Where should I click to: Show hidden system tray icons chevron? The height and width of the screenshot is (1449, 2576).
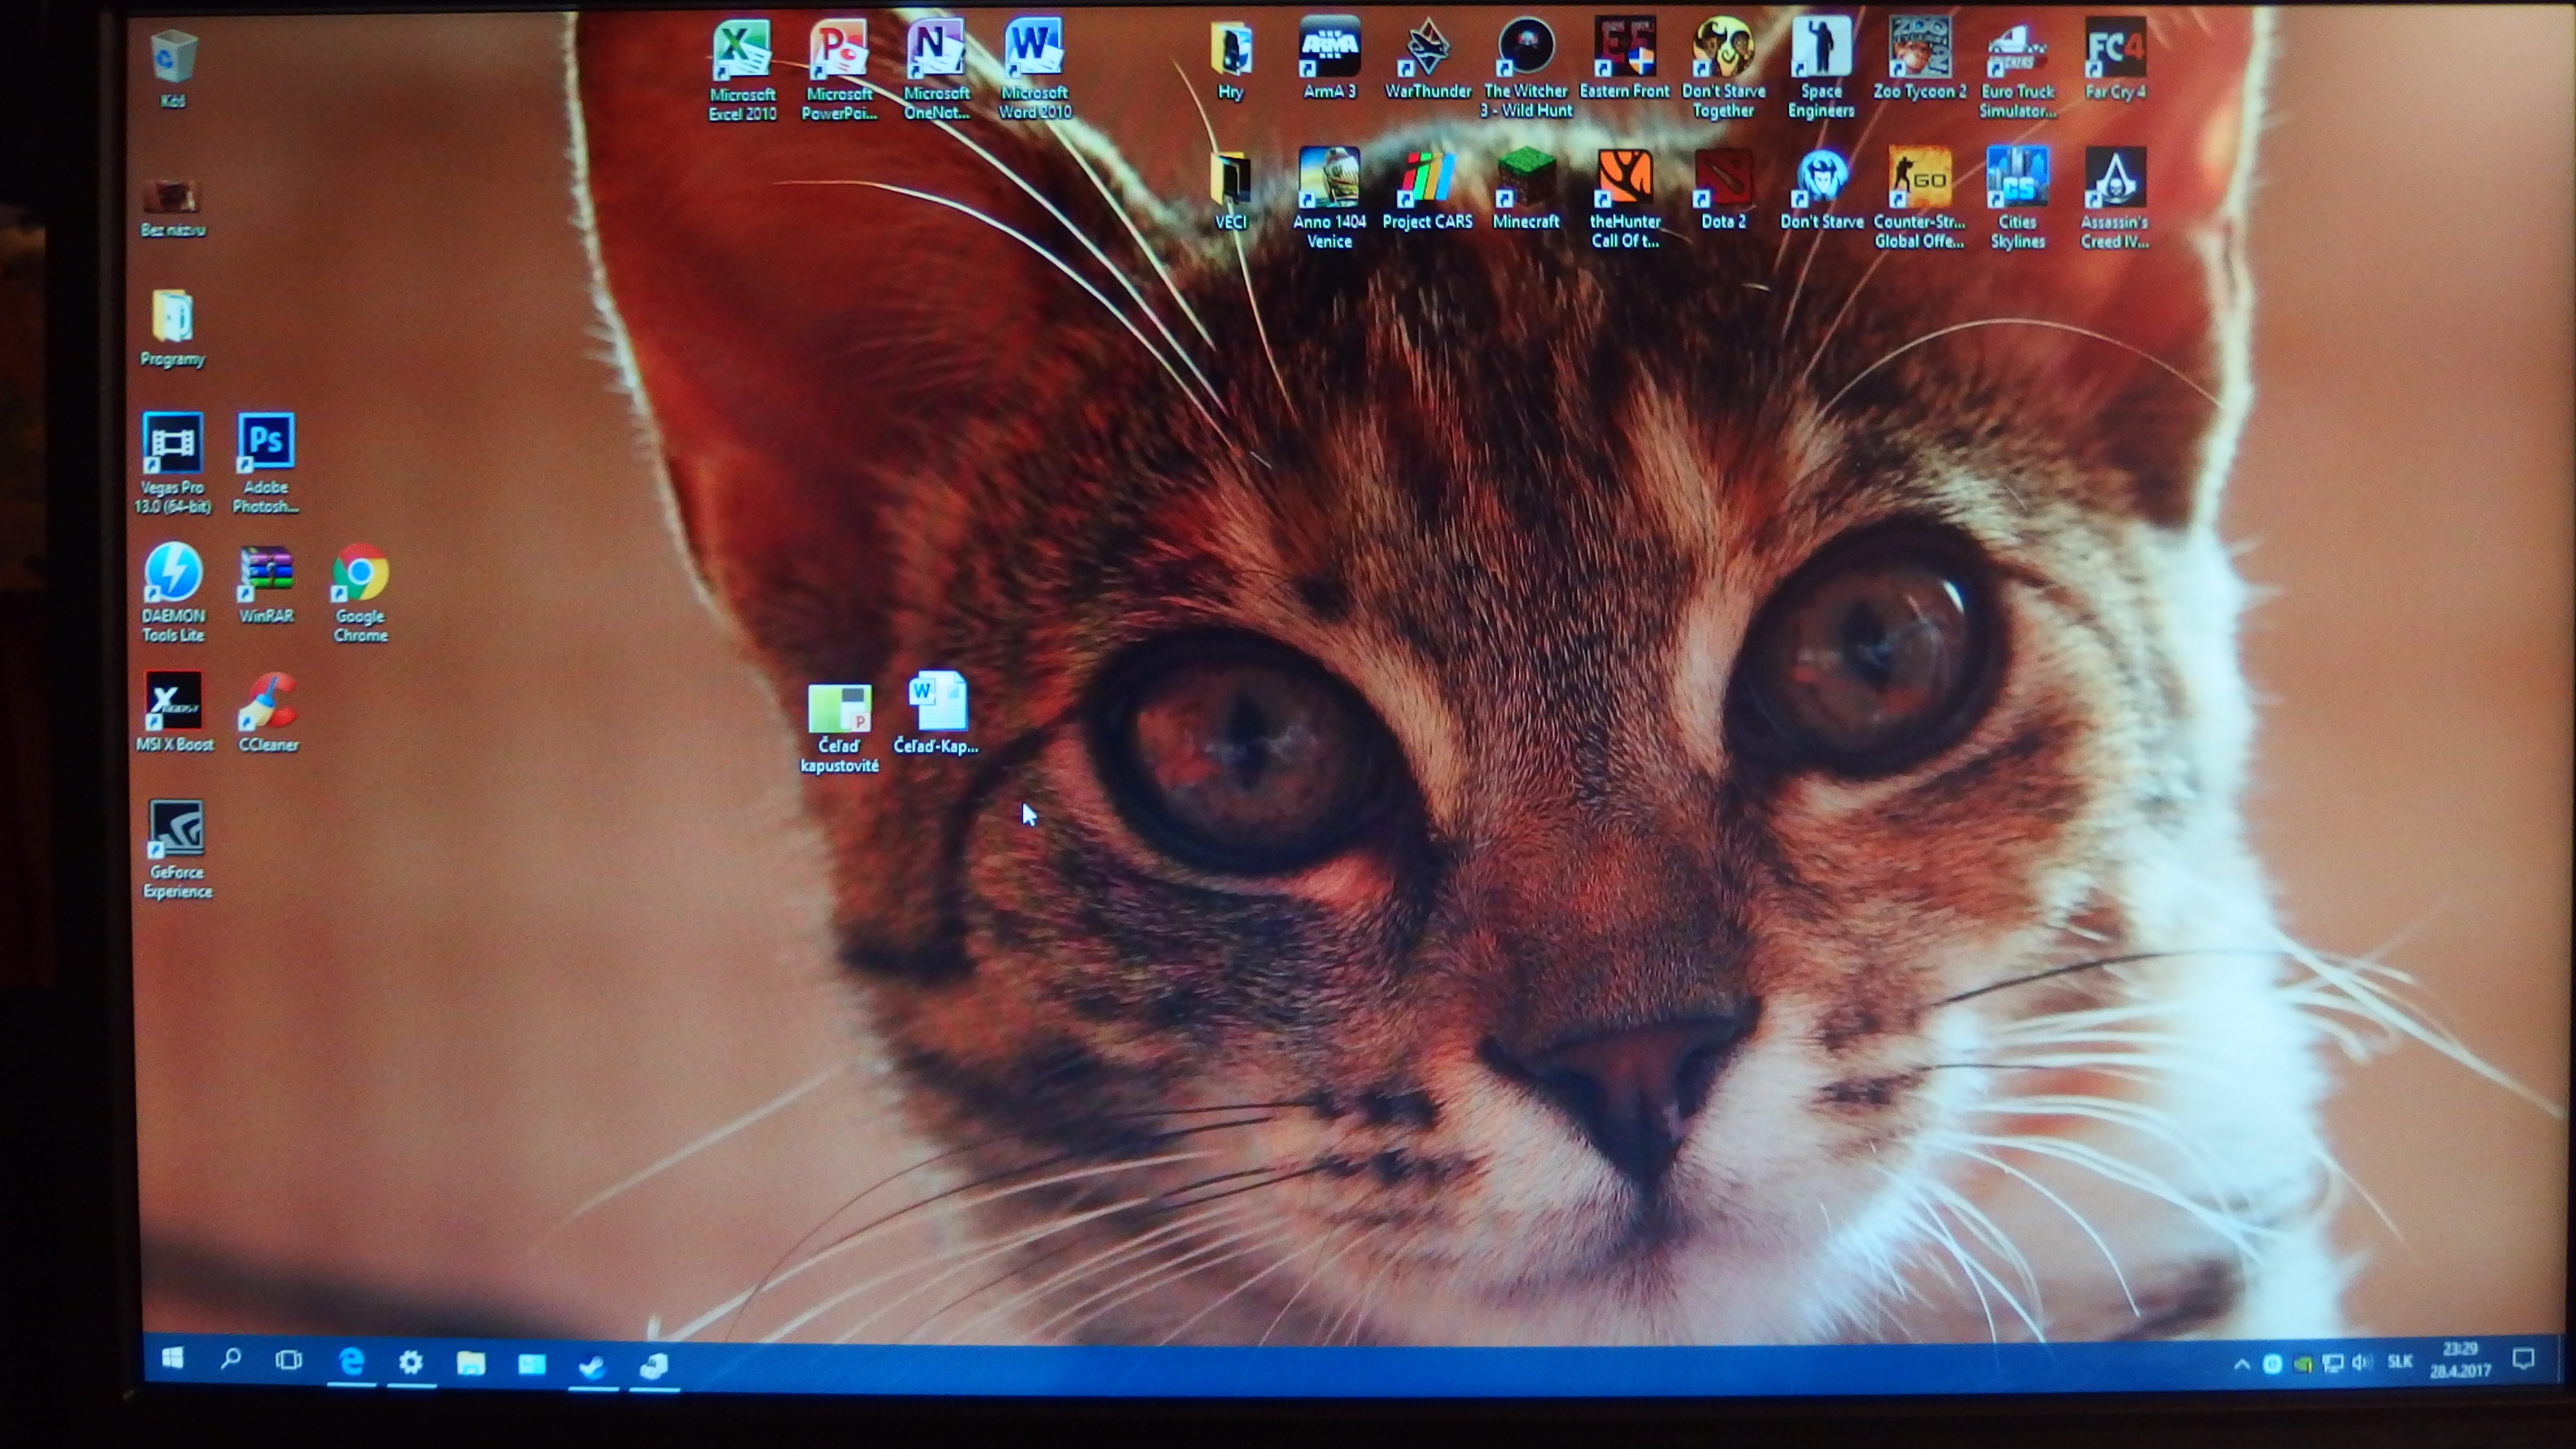[x=2242, y=1364]
